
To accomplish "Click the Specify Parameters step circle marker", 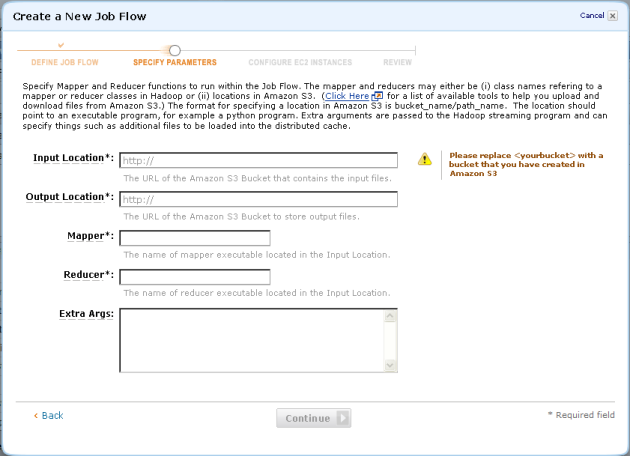I will click(x=174, y=50).
